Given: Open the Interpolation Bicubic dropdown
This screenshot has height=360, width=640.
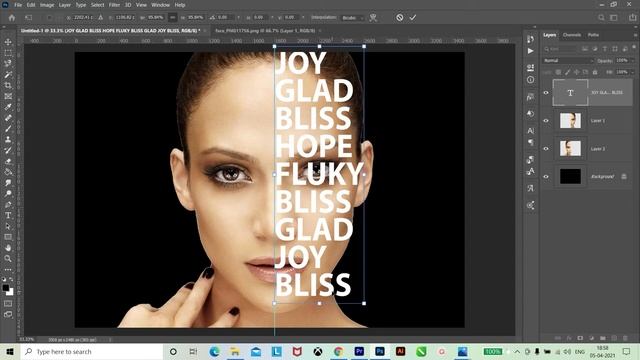Looking at the screenshot, I should tap(353, 18).
